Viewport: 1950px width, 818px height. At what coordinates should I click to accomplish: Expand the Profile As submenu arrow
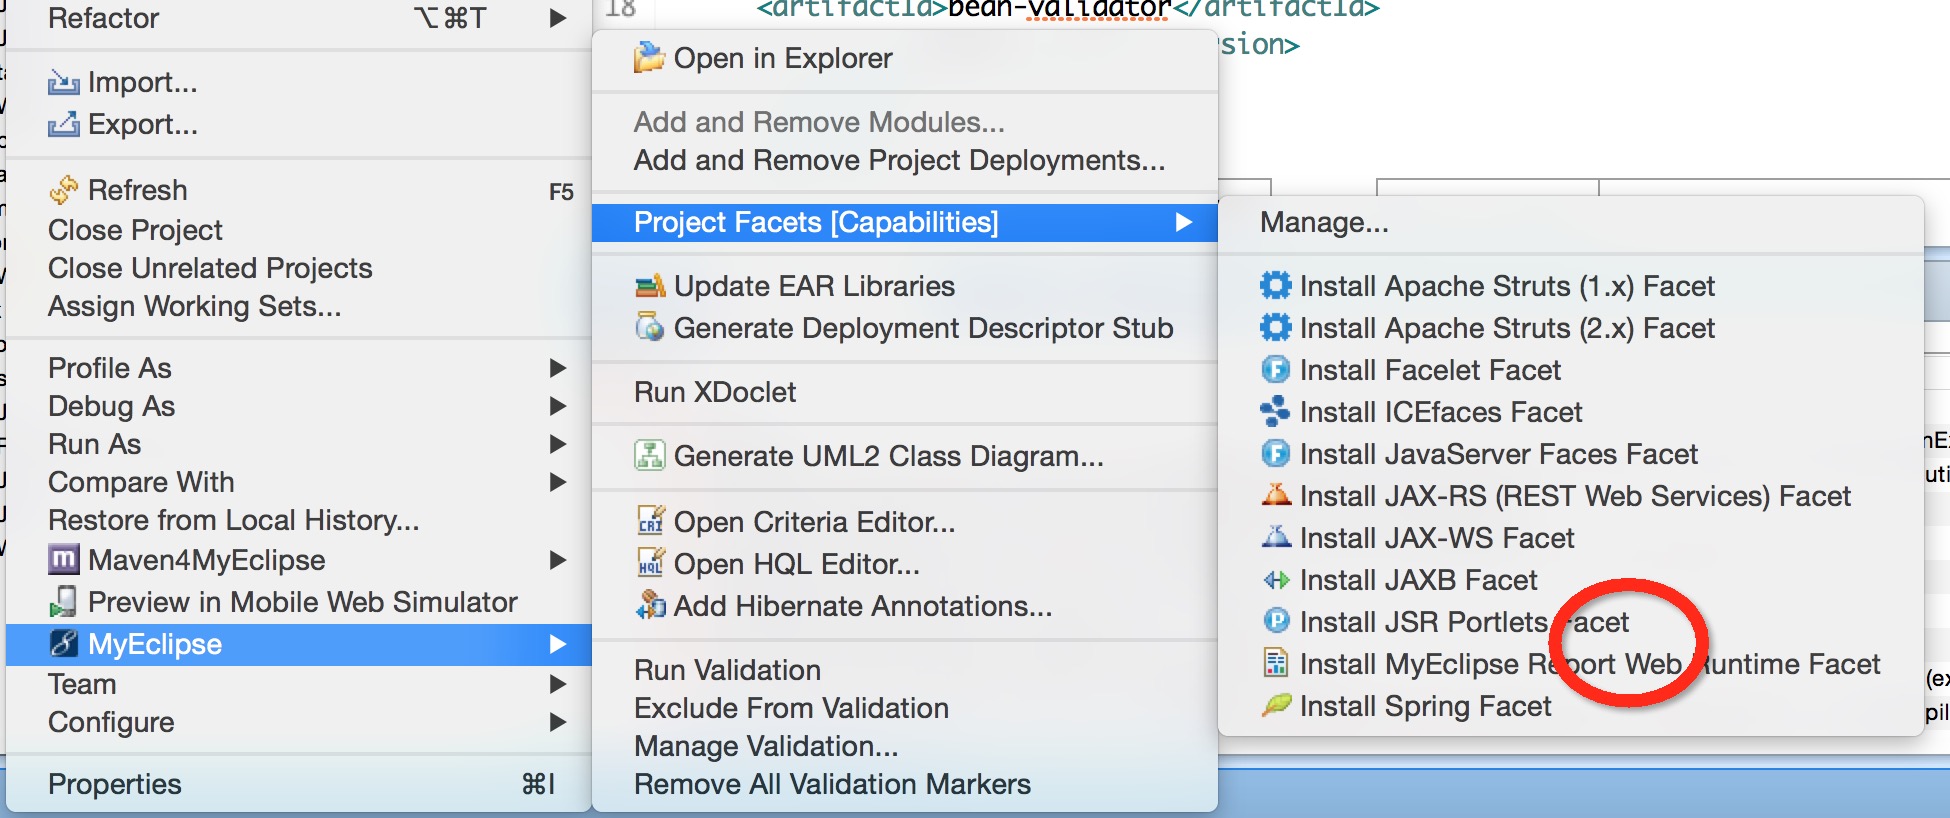(x=558, y=368)
